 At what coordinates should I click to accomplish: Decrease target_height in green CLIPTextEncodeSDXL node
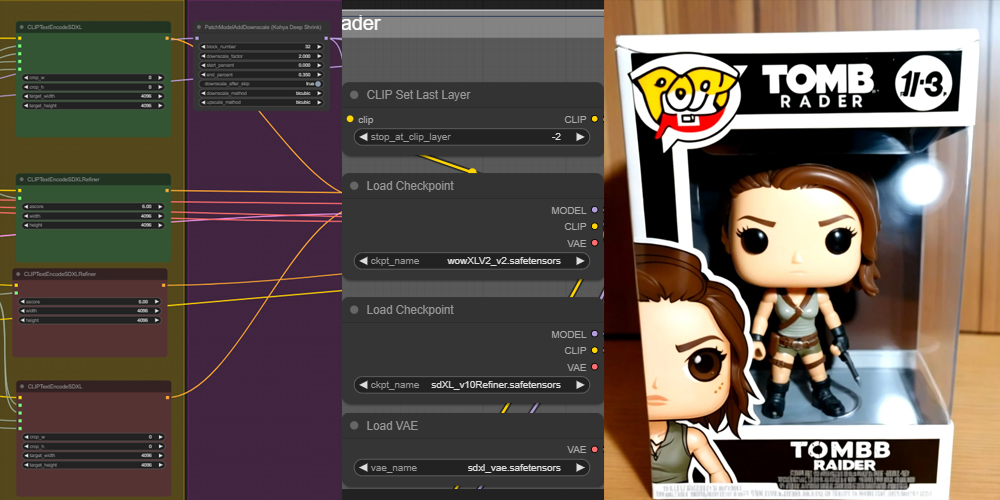(27, 105)
